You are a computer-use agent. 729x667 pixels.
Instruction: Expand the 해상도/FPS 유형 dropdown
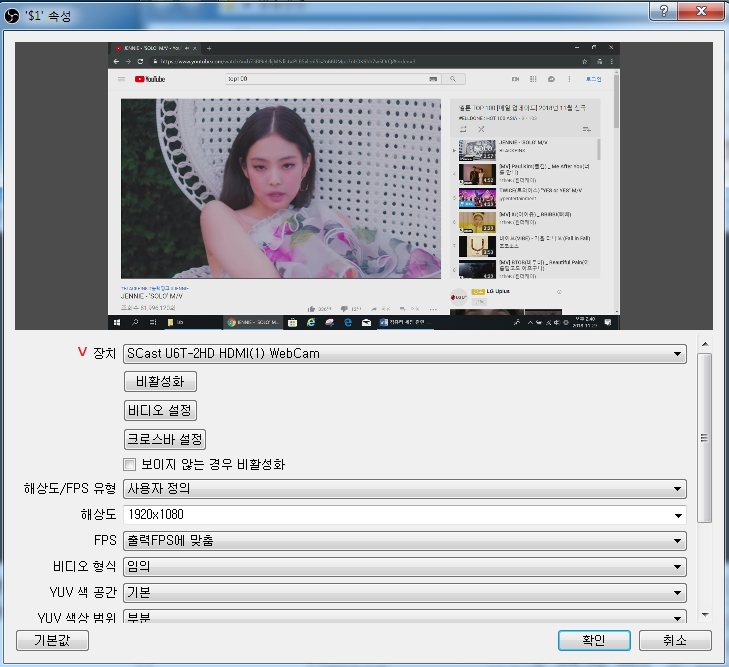pos(404,489)
